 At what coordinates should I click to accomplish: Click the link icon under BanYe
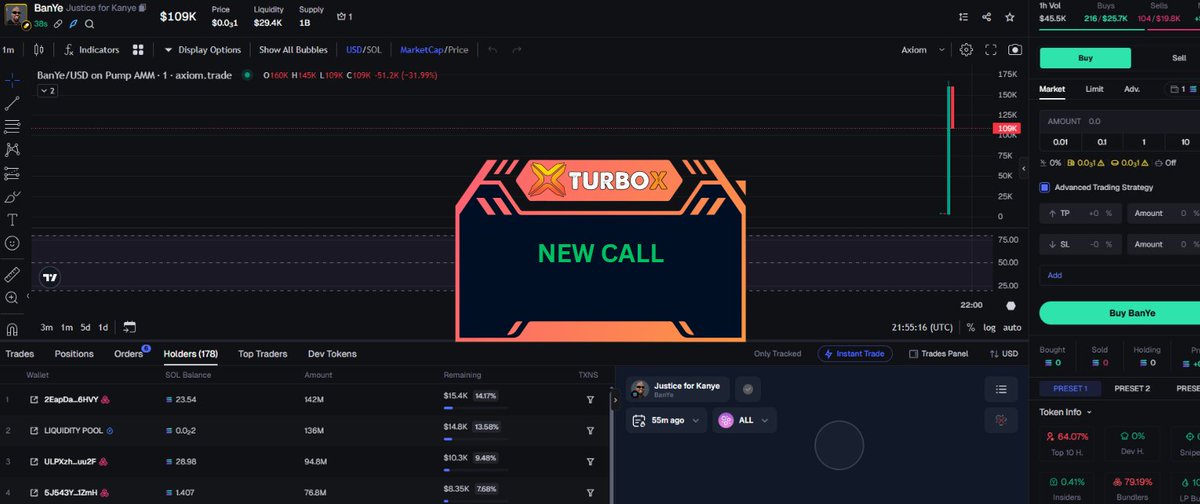[58, 23]
